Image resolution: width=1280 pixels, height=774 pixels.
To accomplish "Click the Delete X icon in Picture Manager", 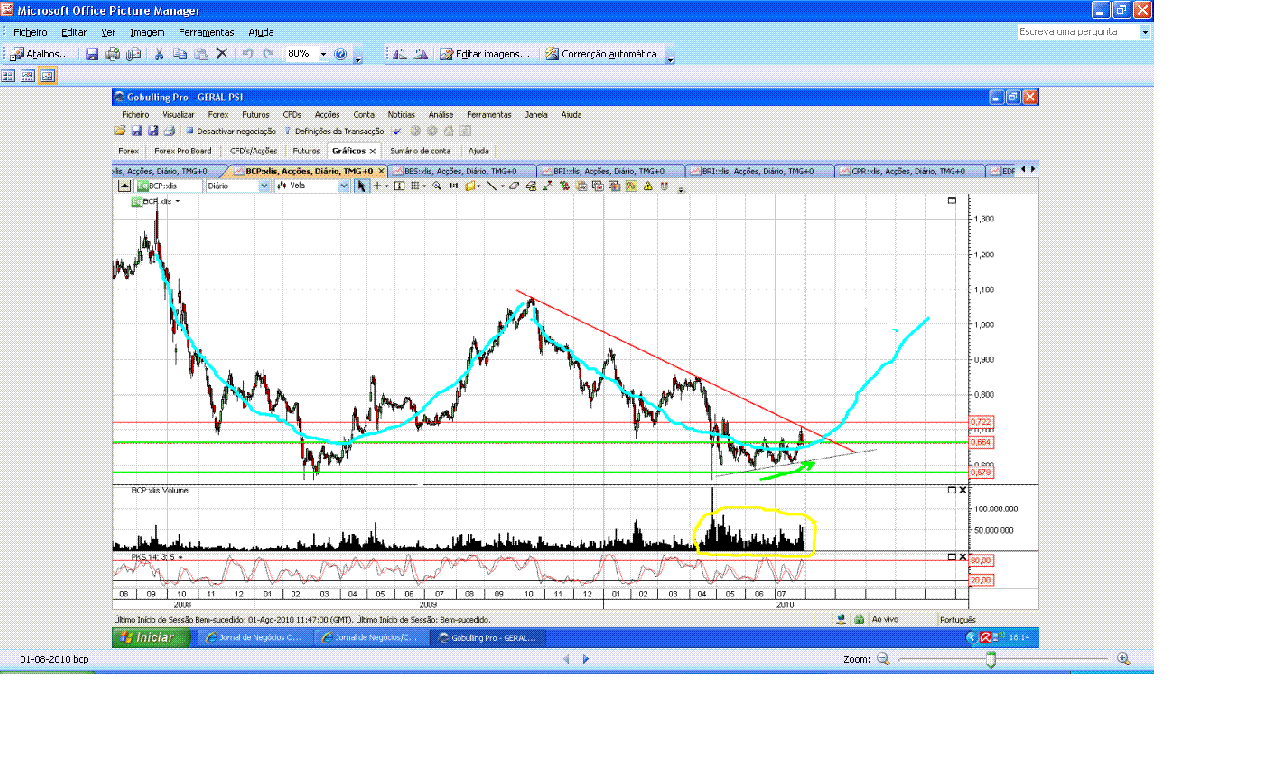I will click(222, 54).
